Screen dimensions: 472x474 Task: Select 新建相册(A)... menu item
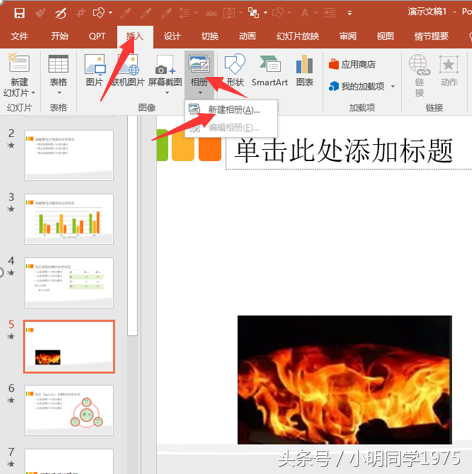tap(231, 110)
